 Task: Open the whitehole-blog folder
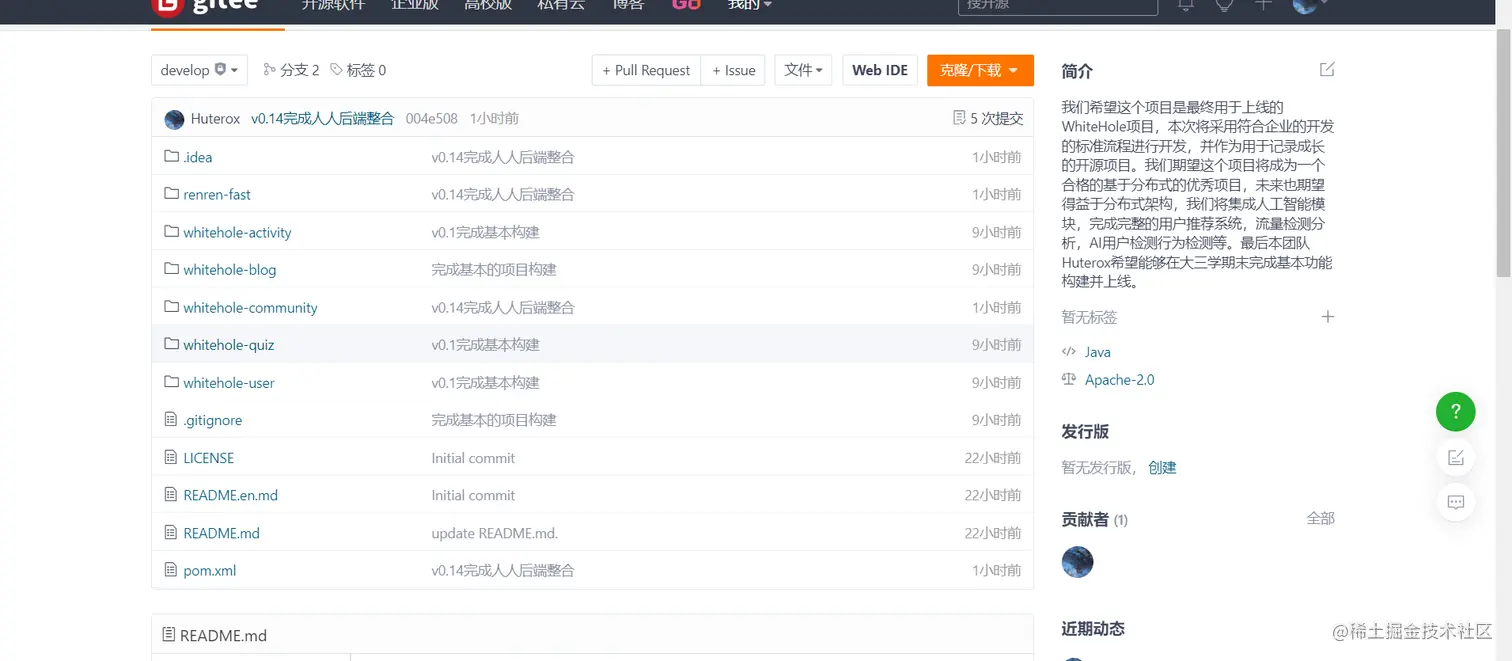229,269
